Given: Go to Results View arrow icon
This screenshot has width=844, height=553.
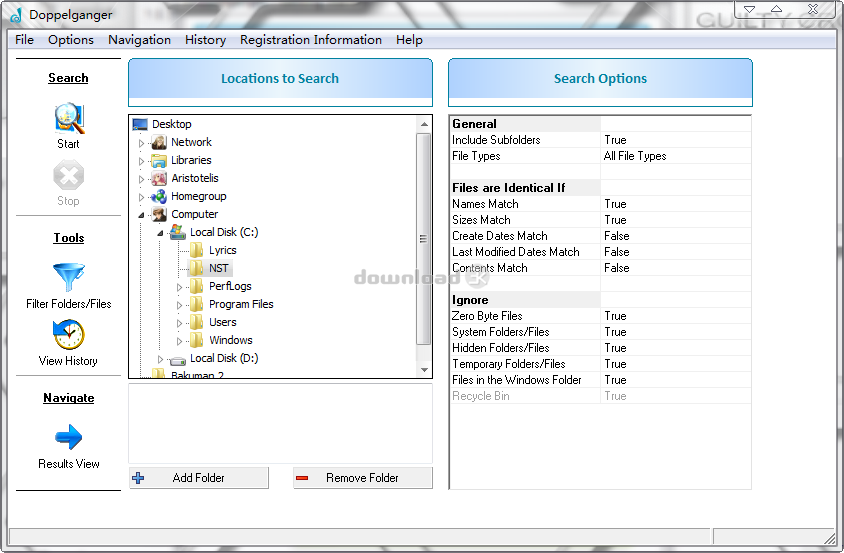Looking at the screenshot, I should (69, 437).
